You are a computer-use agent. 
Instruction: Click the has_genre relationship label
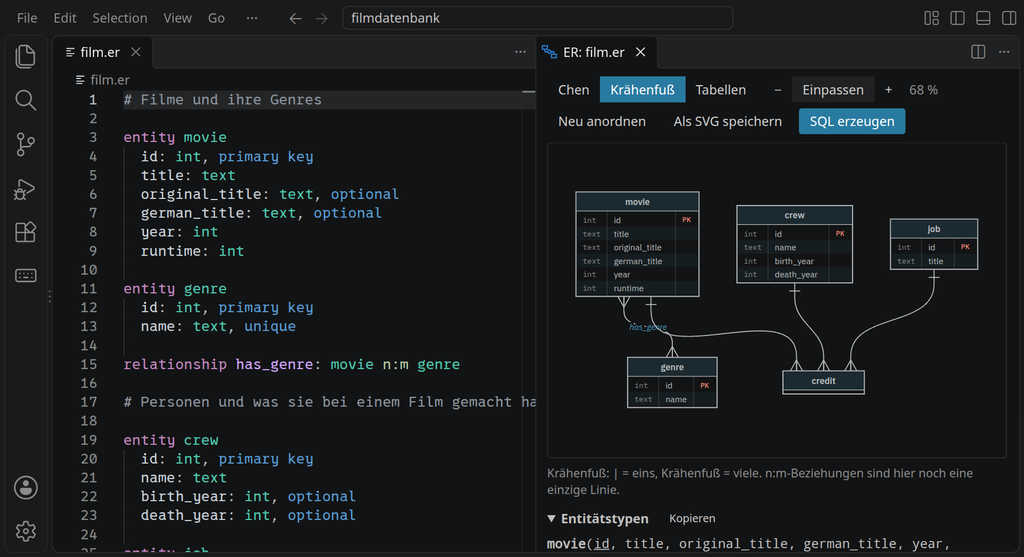648,327
